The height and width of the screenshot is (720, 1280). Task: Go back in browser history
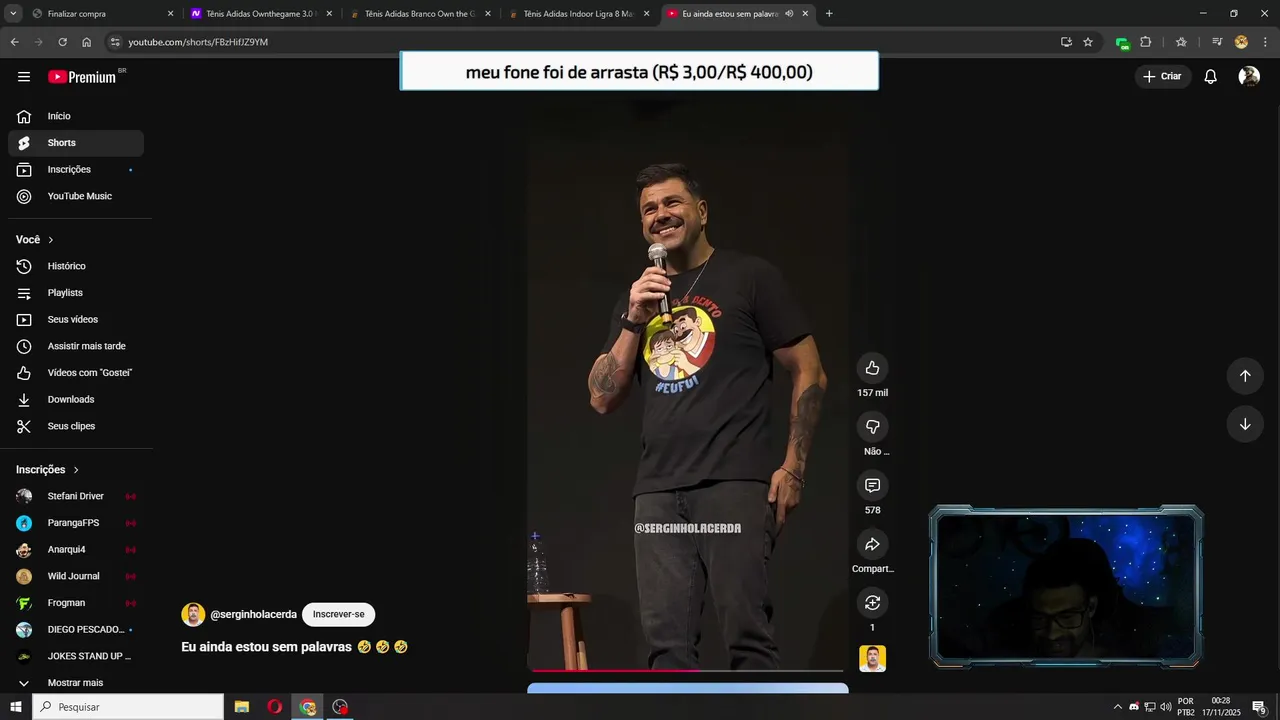click(14, 42)
